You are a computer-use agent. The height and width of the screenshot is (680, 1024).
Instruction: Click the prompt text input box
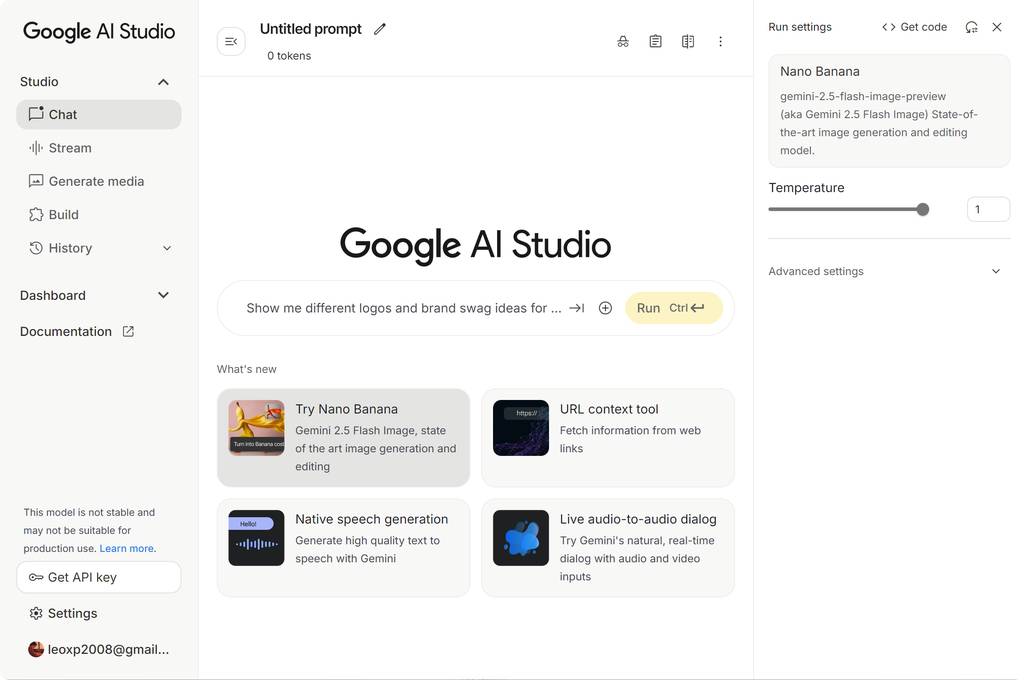pos(404,308)
